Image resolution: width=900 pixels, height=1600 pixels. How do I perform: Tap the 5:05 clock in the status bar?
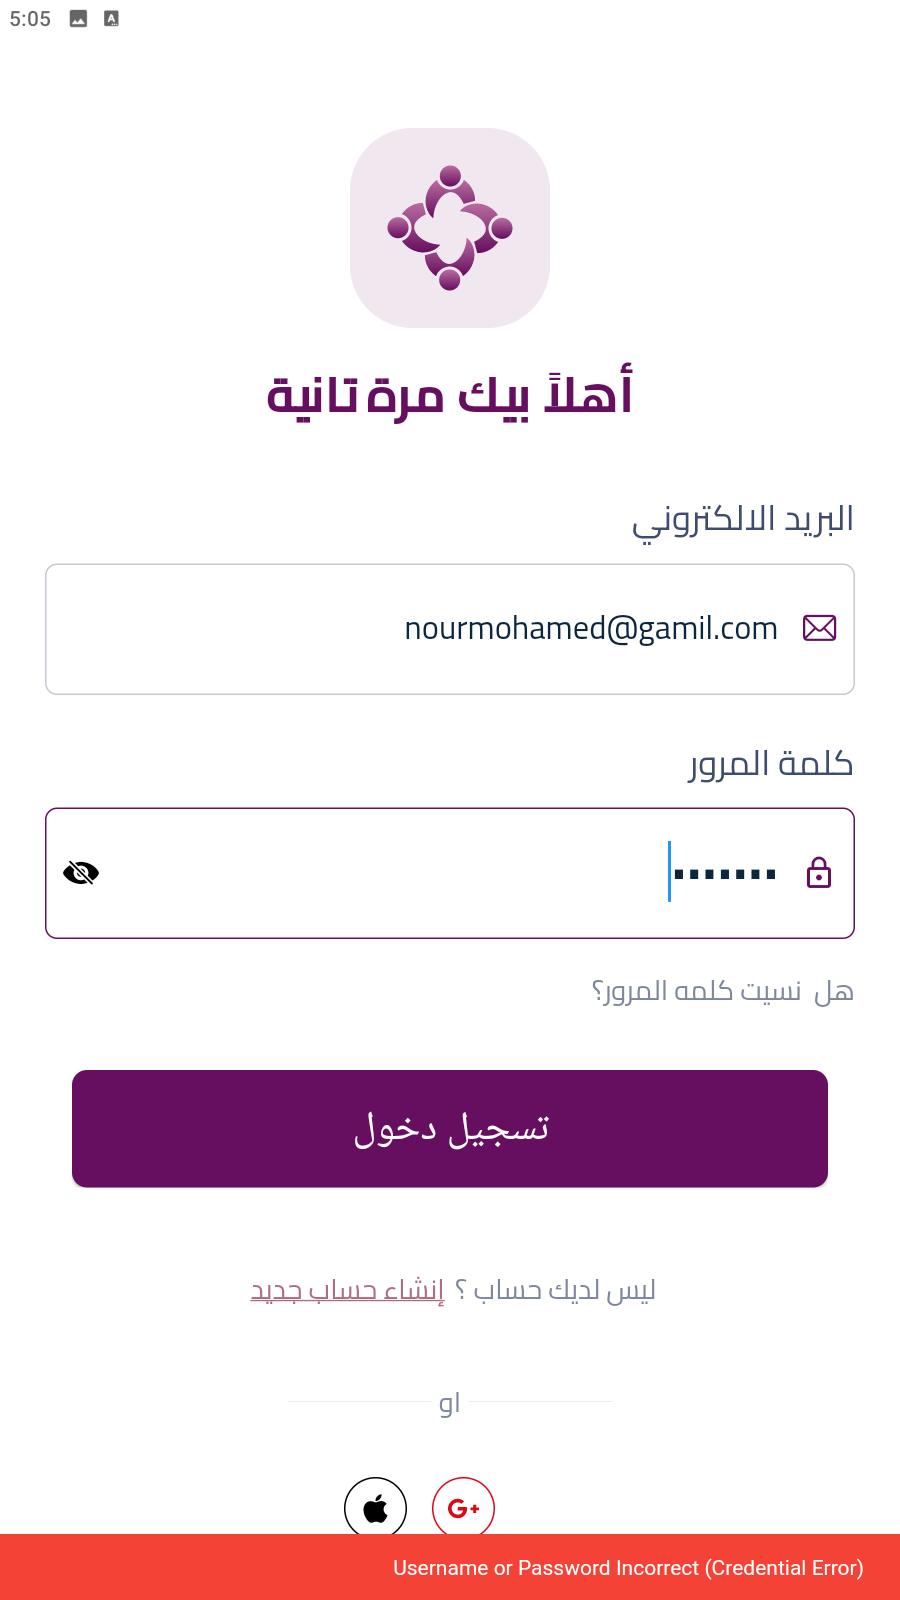30,19
